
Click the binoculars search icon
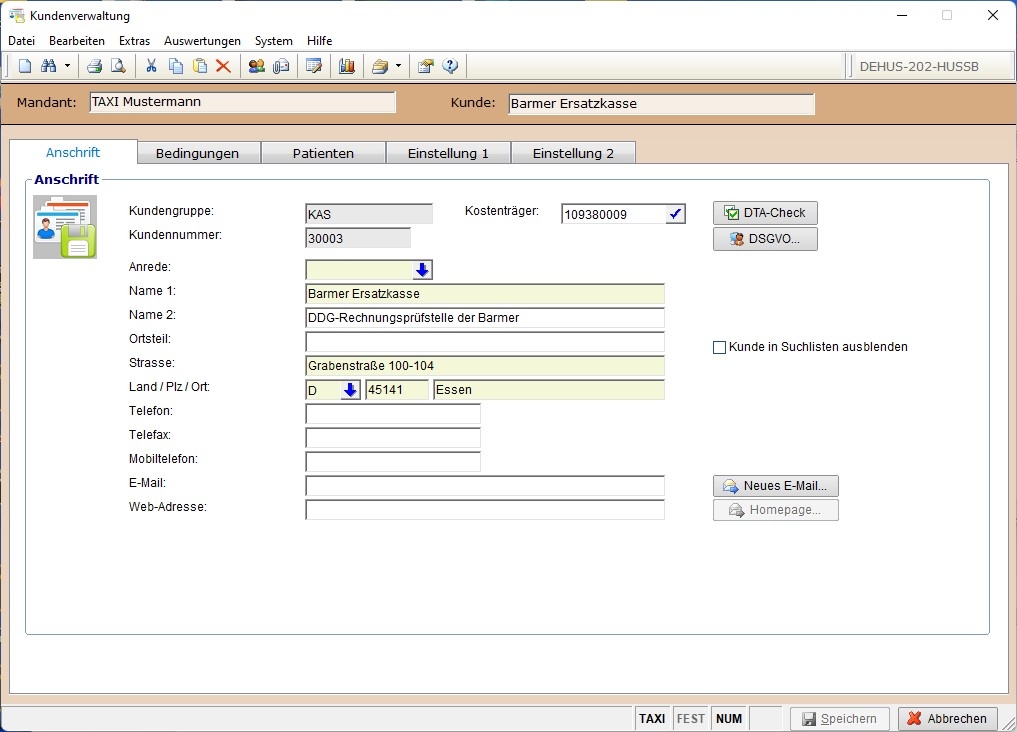[49, 66]
